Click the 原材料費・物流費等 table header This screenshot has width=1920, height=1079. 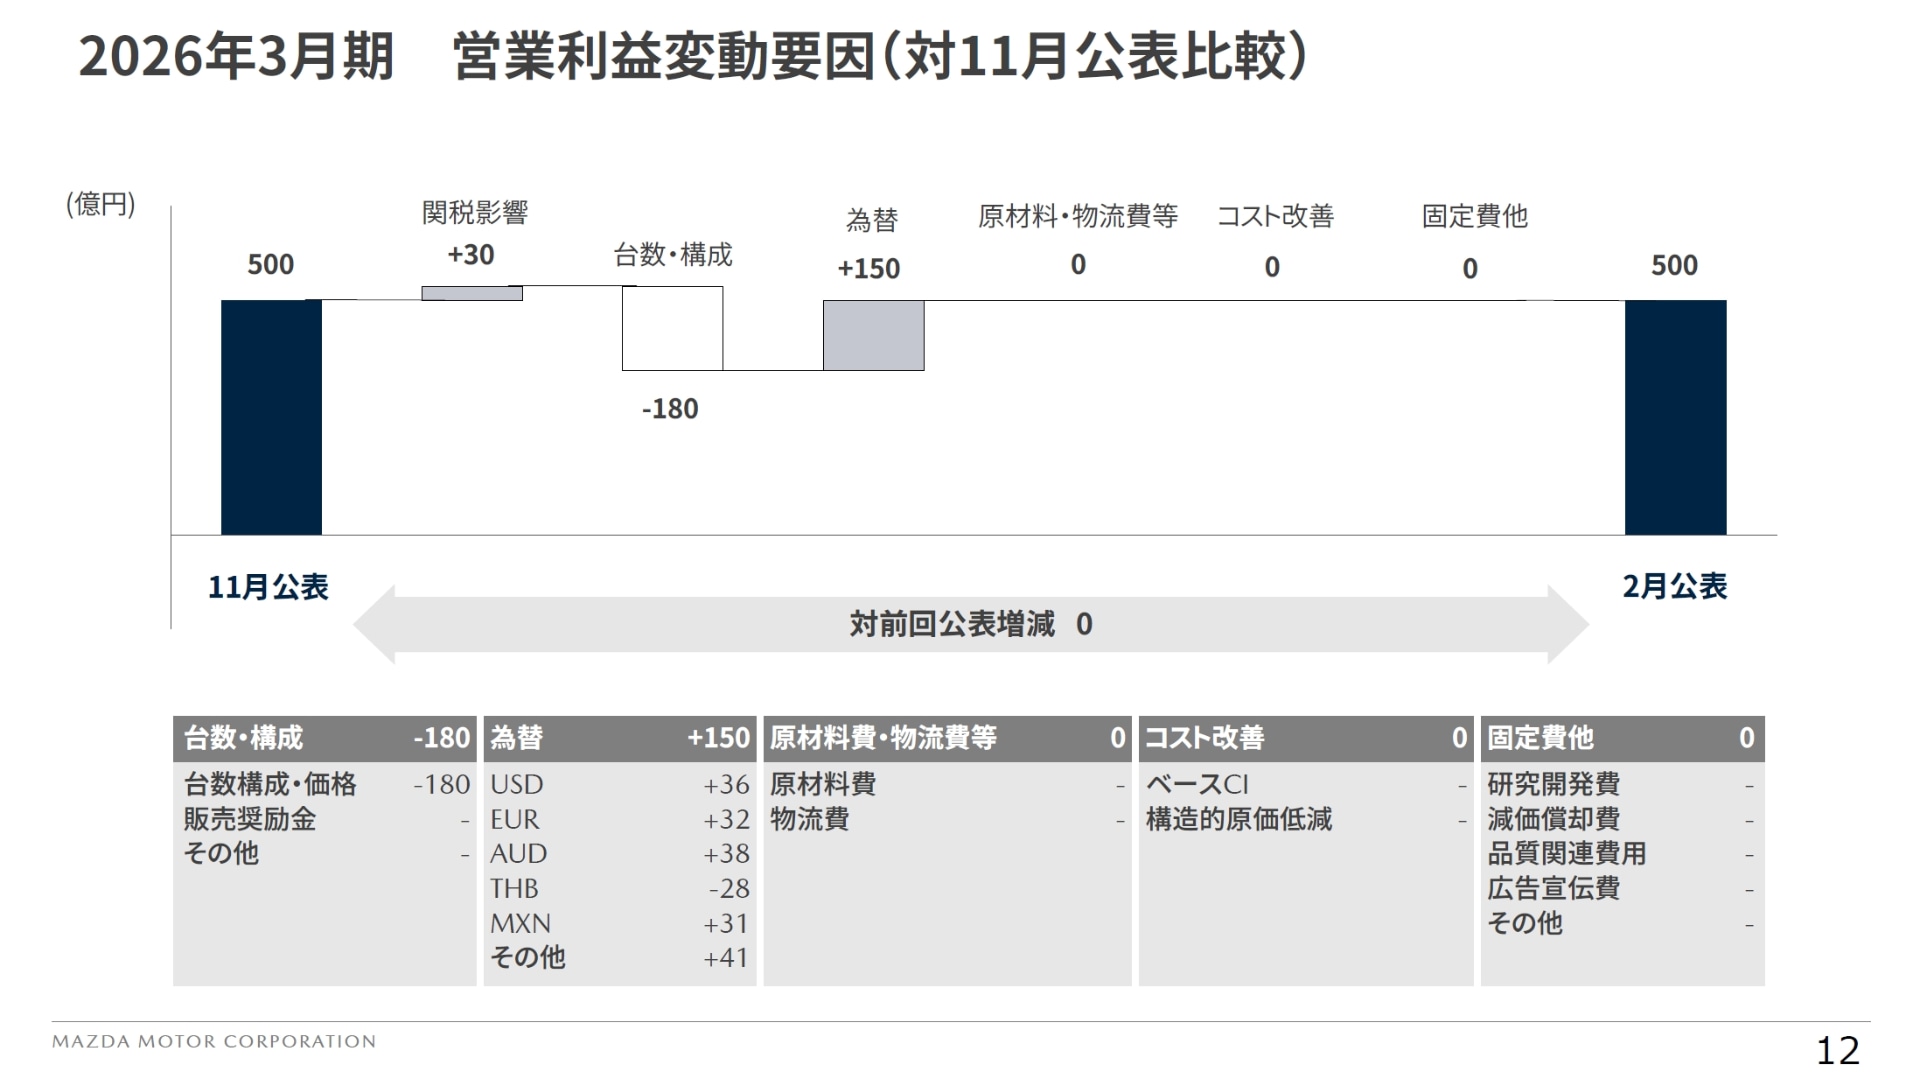[945, 738]
